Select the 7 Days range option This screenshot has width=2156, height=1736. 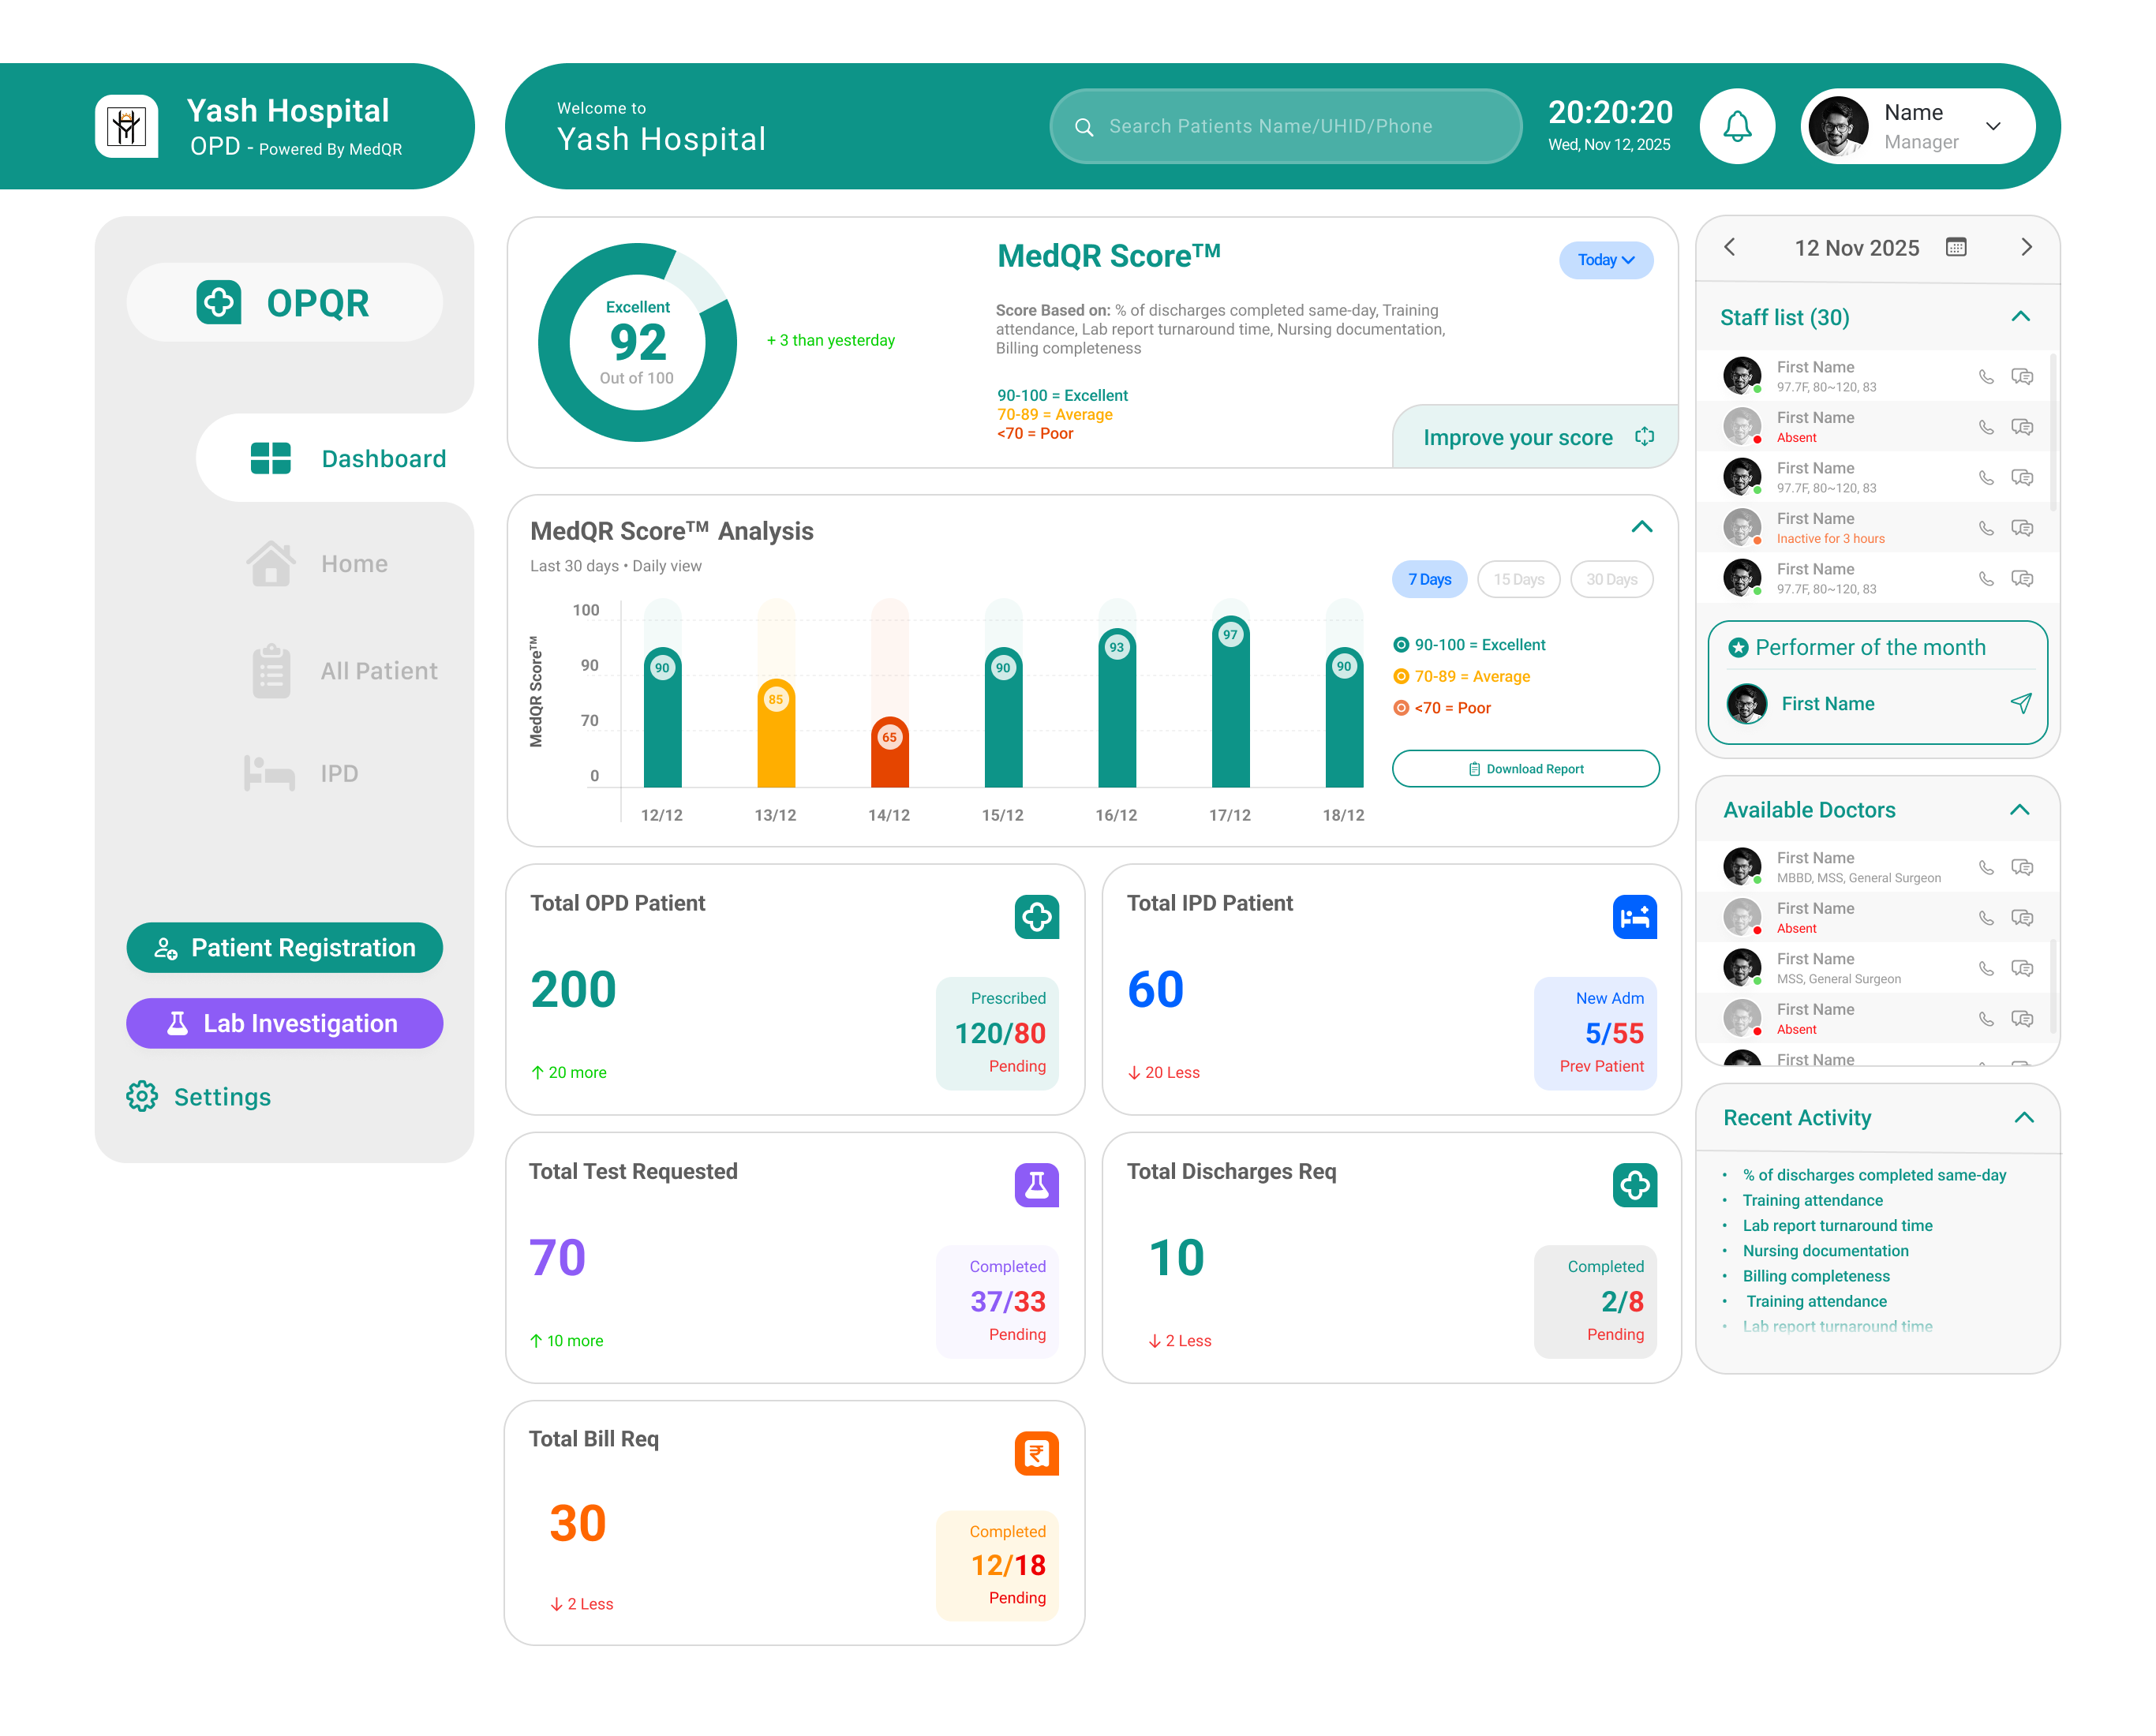pos(1429,579)
